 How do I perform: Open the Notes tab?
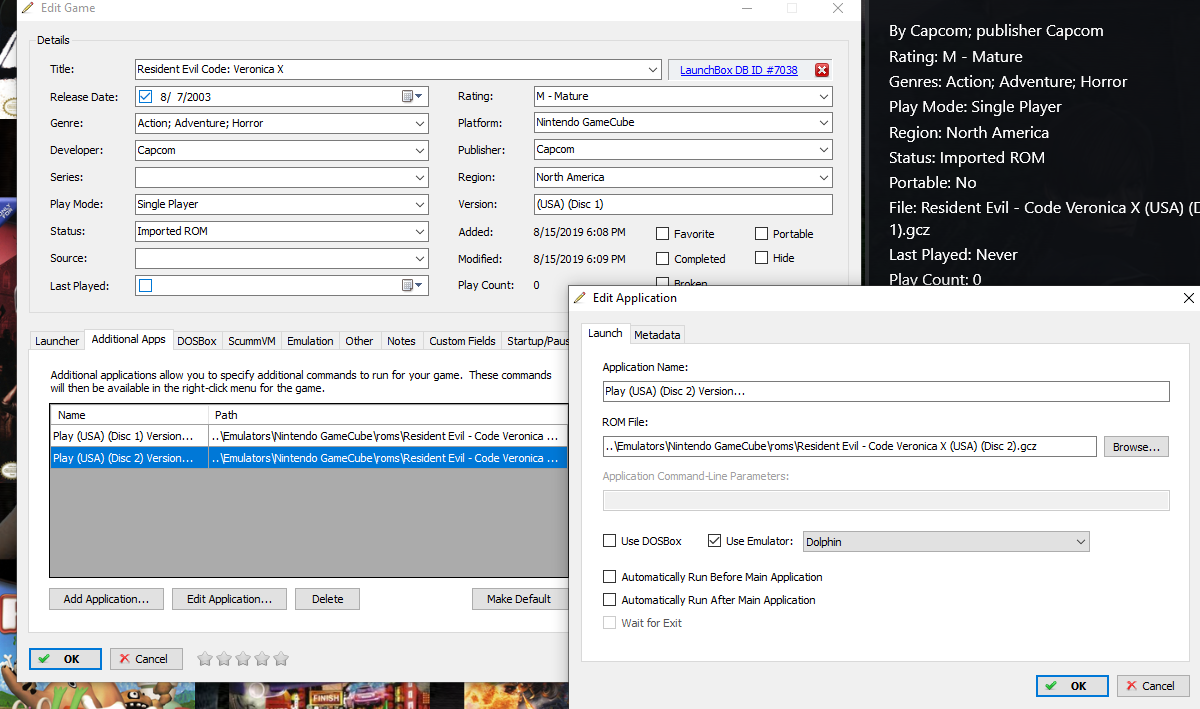401,341
